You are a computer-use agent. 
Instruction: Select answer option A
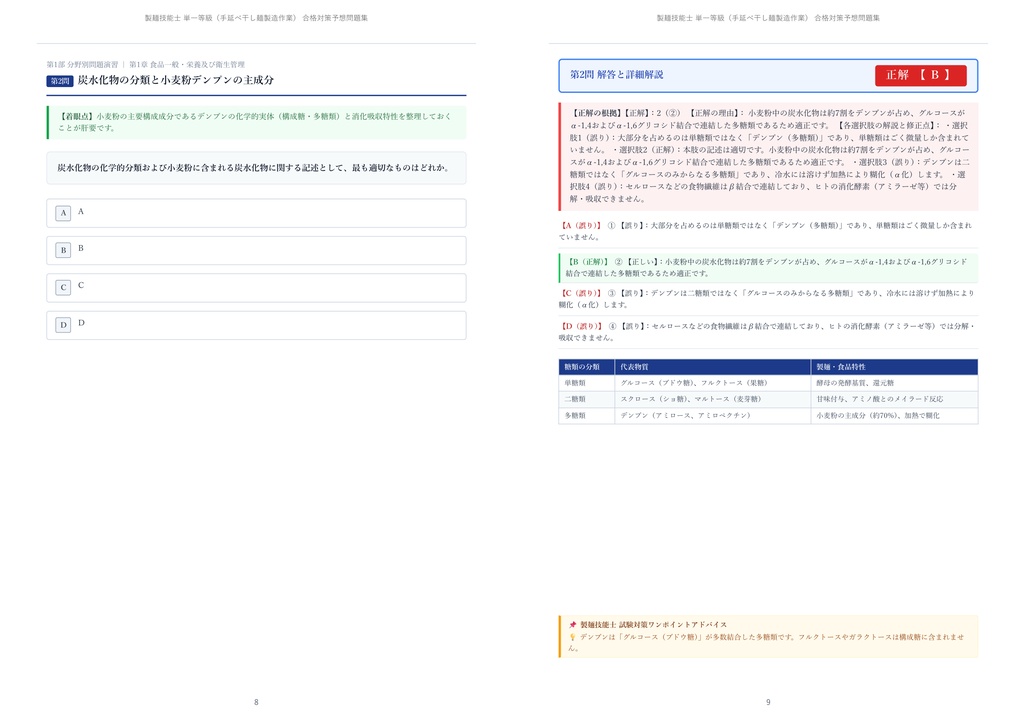pos(256,213)
